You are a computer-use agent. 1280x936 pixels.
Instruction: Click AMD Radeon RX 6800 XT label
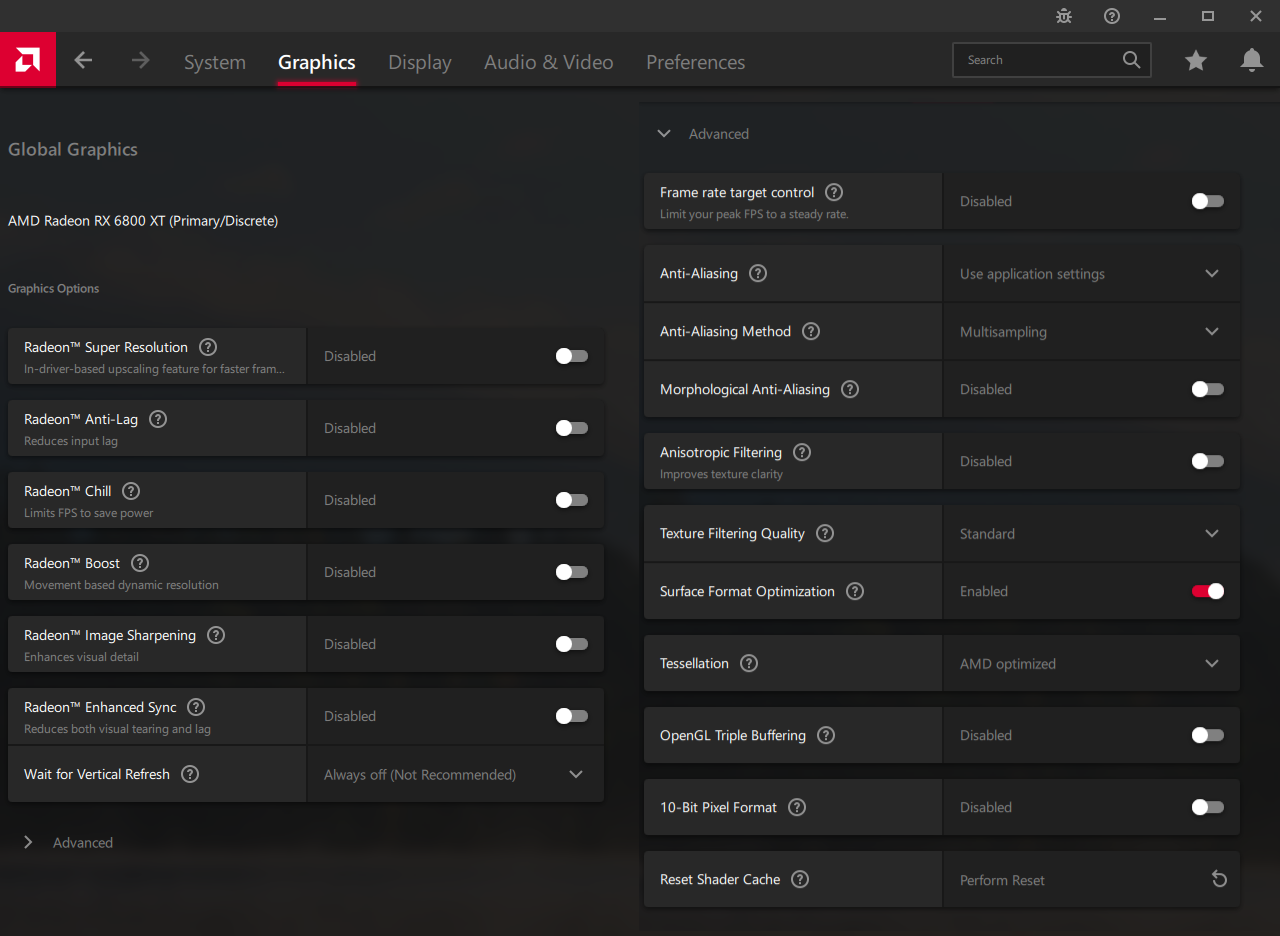tap(143, 221)
